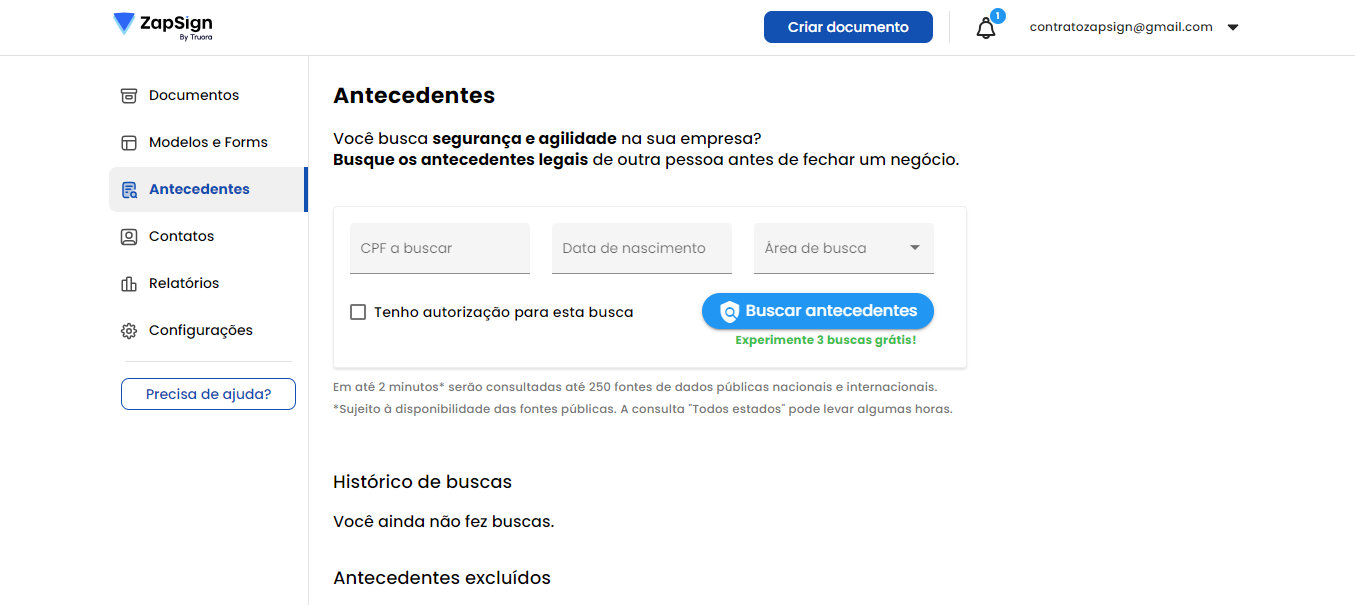Check the Tenho autorização para esta busca box
Image resolution: width=1355 pixels, height=605 pixels.
(358, 312)
